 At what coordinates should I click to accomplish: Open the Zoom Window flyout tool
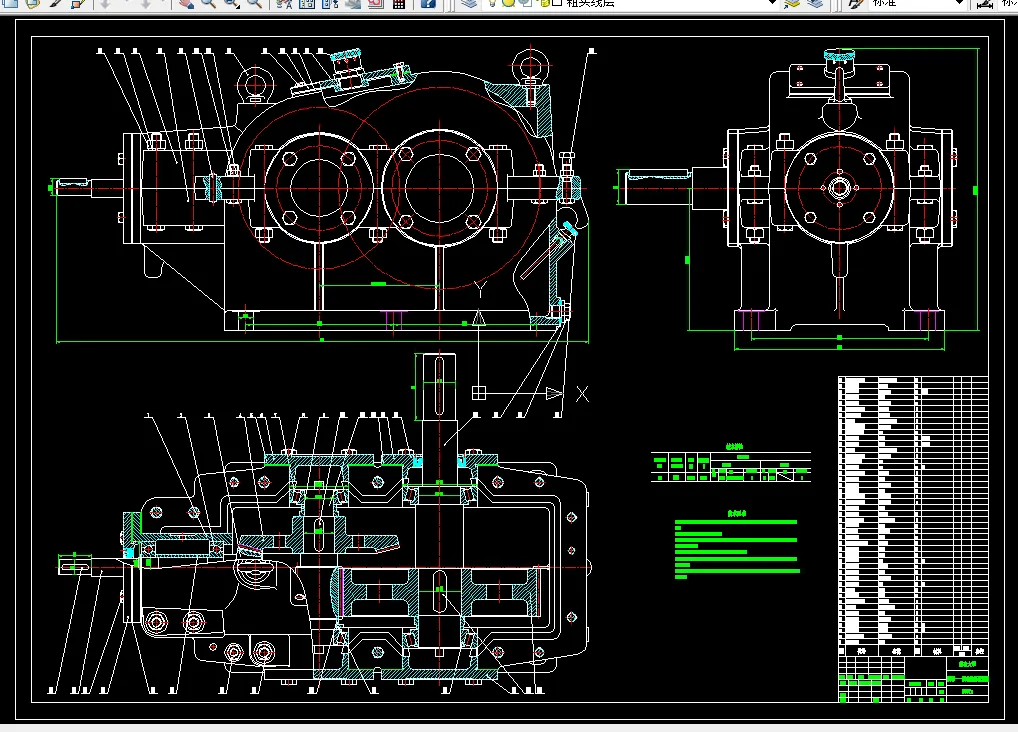232,3
